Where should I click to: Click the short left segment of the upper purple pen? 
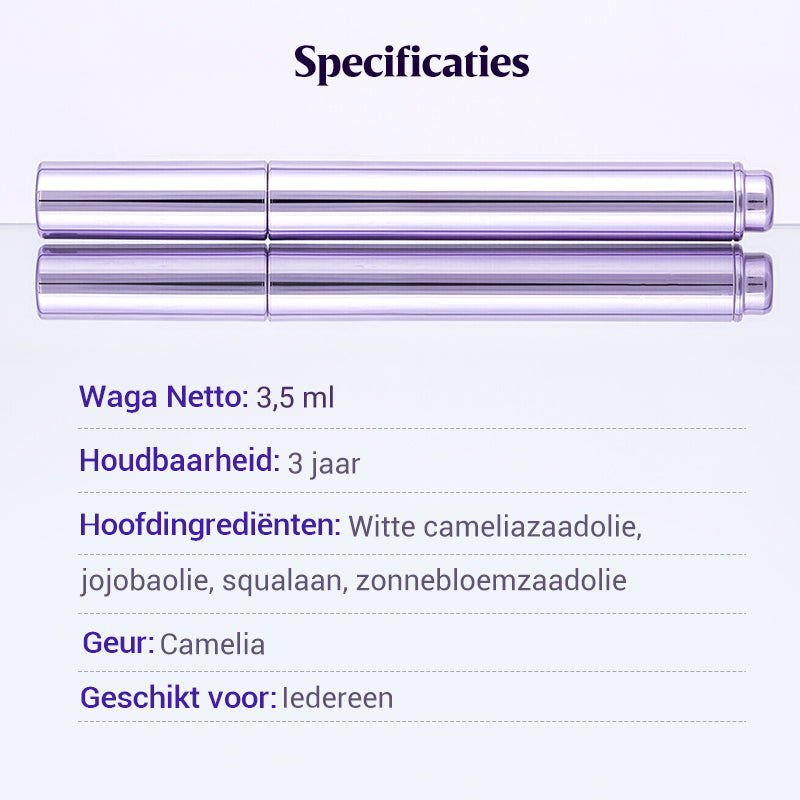152,200
